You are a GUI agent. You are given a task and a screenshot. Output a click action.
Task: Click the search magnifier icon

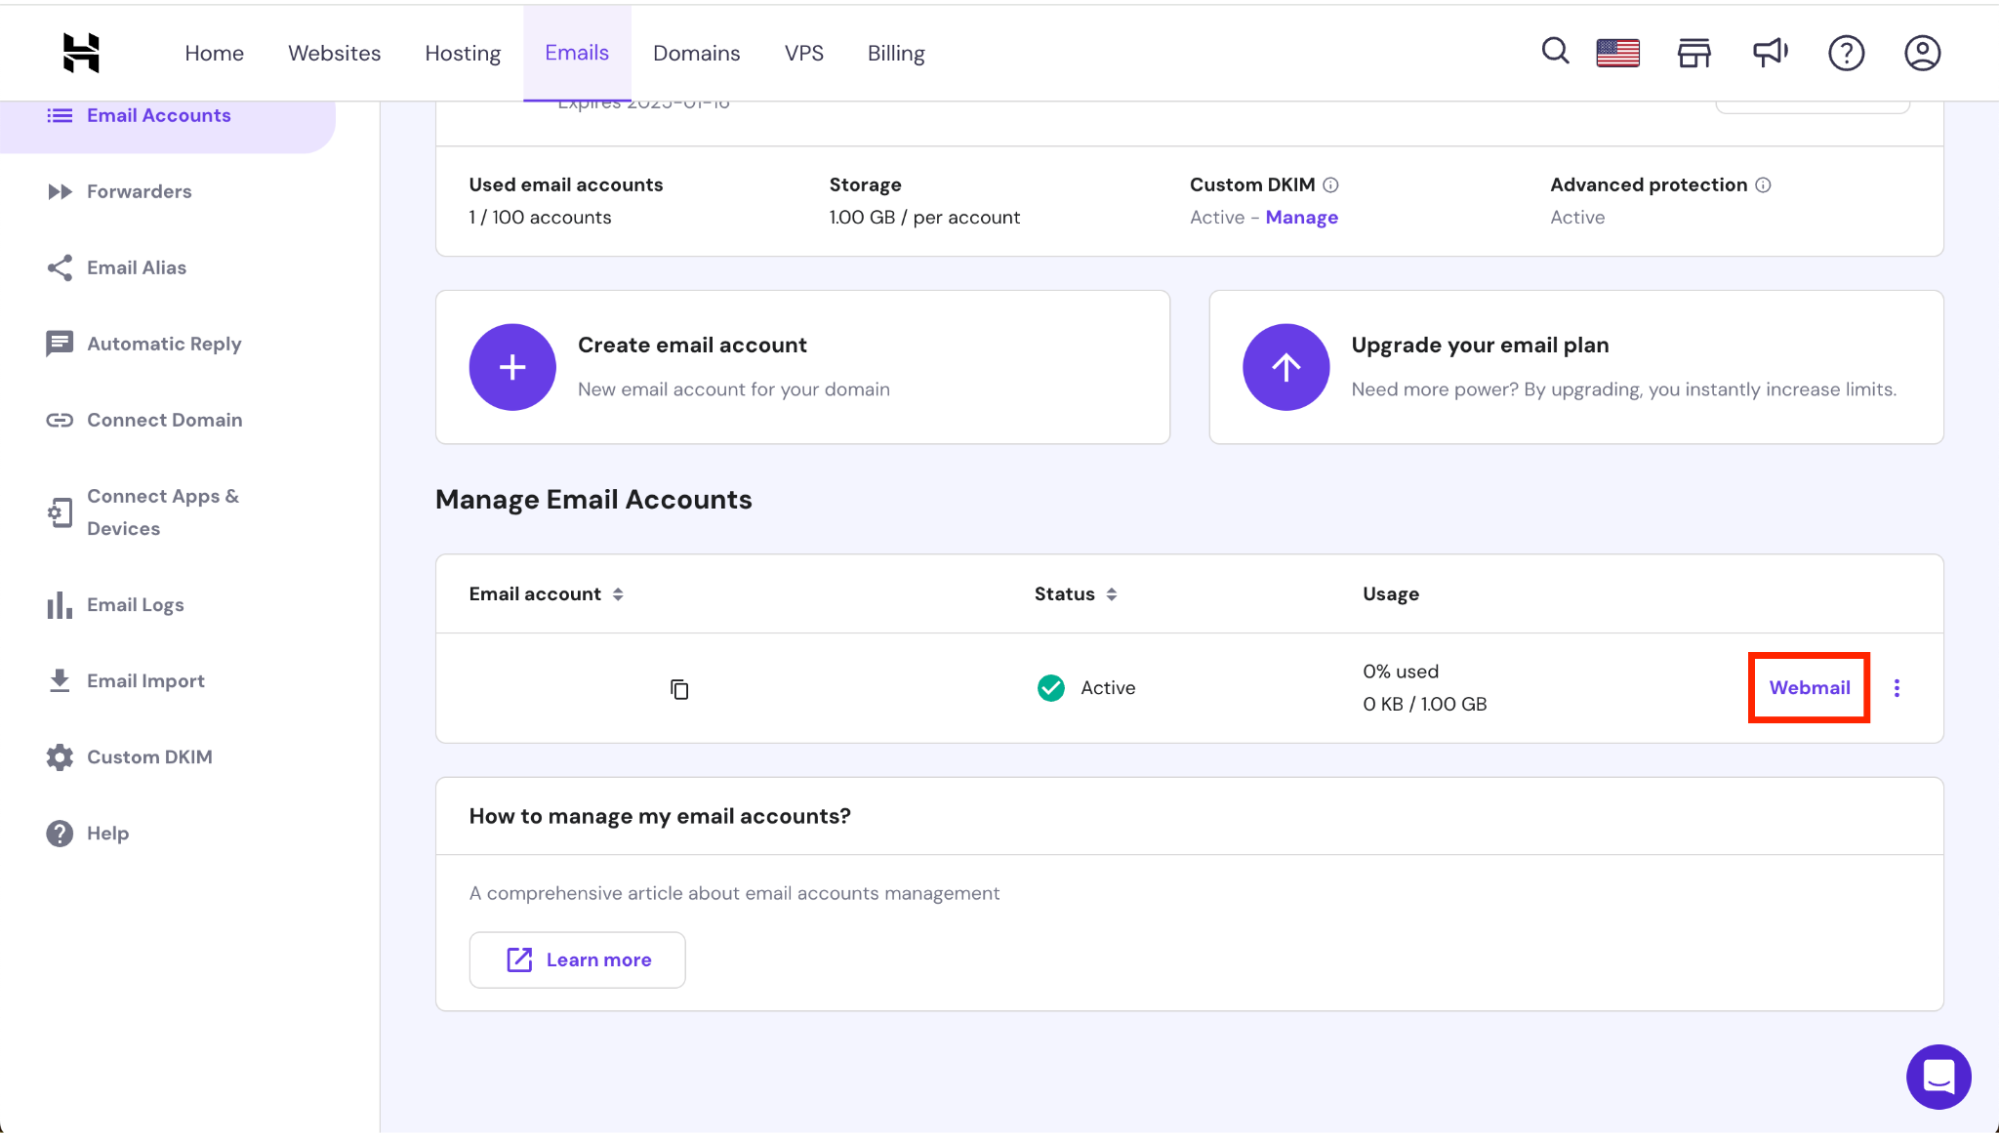1554,51
